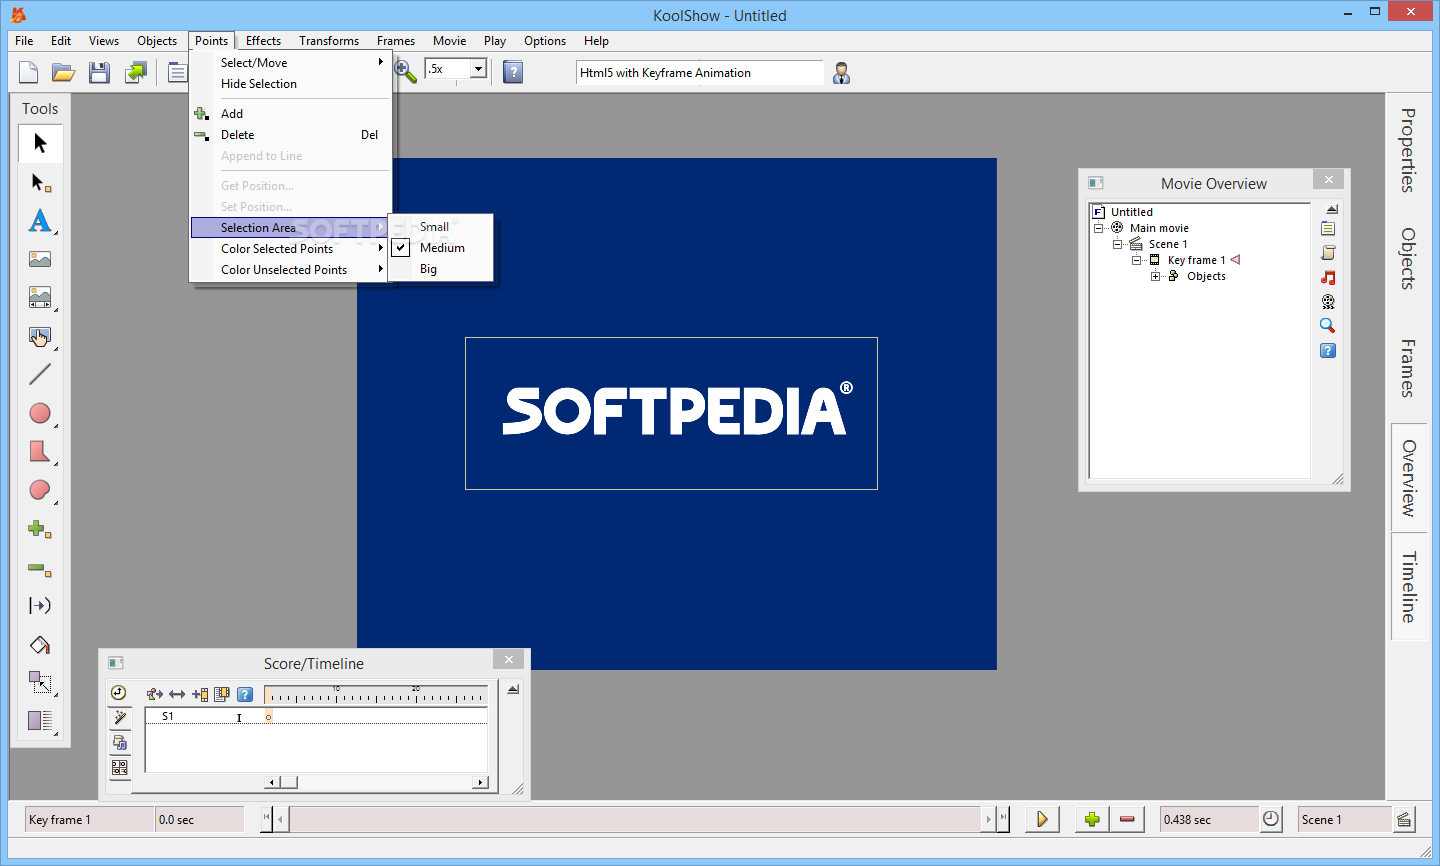The height and width of the screenshot is (866, 1440).
Task: Collapse the Main movie tree node
Action: (x=1099, y=228)
